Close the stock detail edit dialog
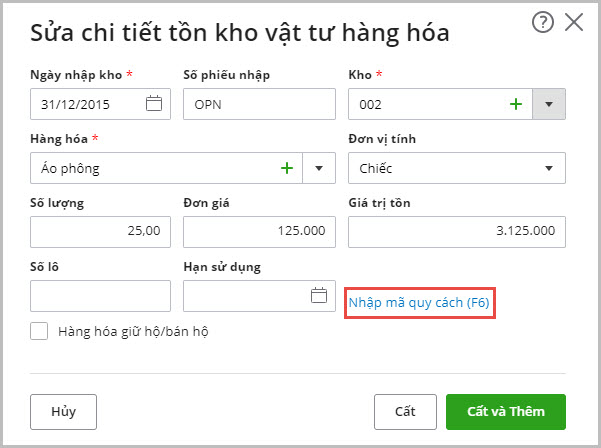The width and height of the screenshot is (601, 448). (x=574, y=23)
